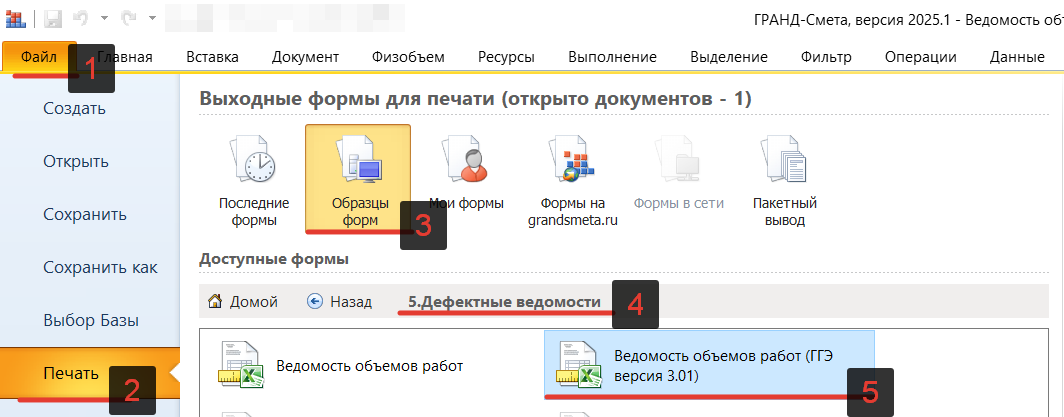Click the 5.Дефектные ведомости breadcrumb
Viewport: 1064px width, 417px height.
pyautogui.click(x=504, y=302)
